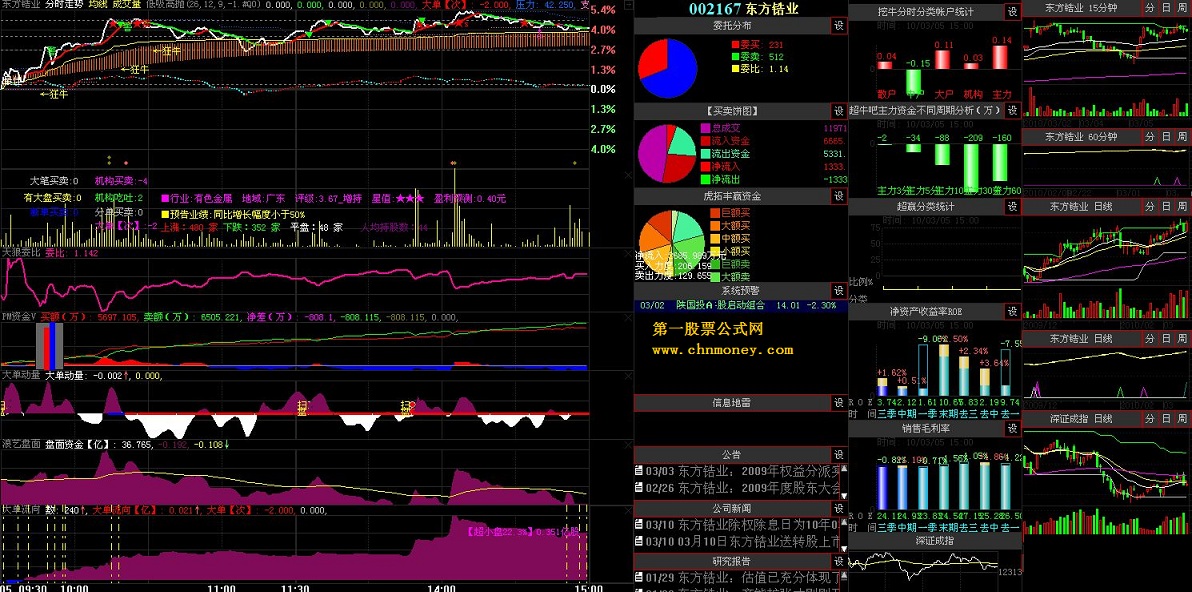
Task: Open settings 设 for 委托分布 panel
Action: tap(839, 26)
